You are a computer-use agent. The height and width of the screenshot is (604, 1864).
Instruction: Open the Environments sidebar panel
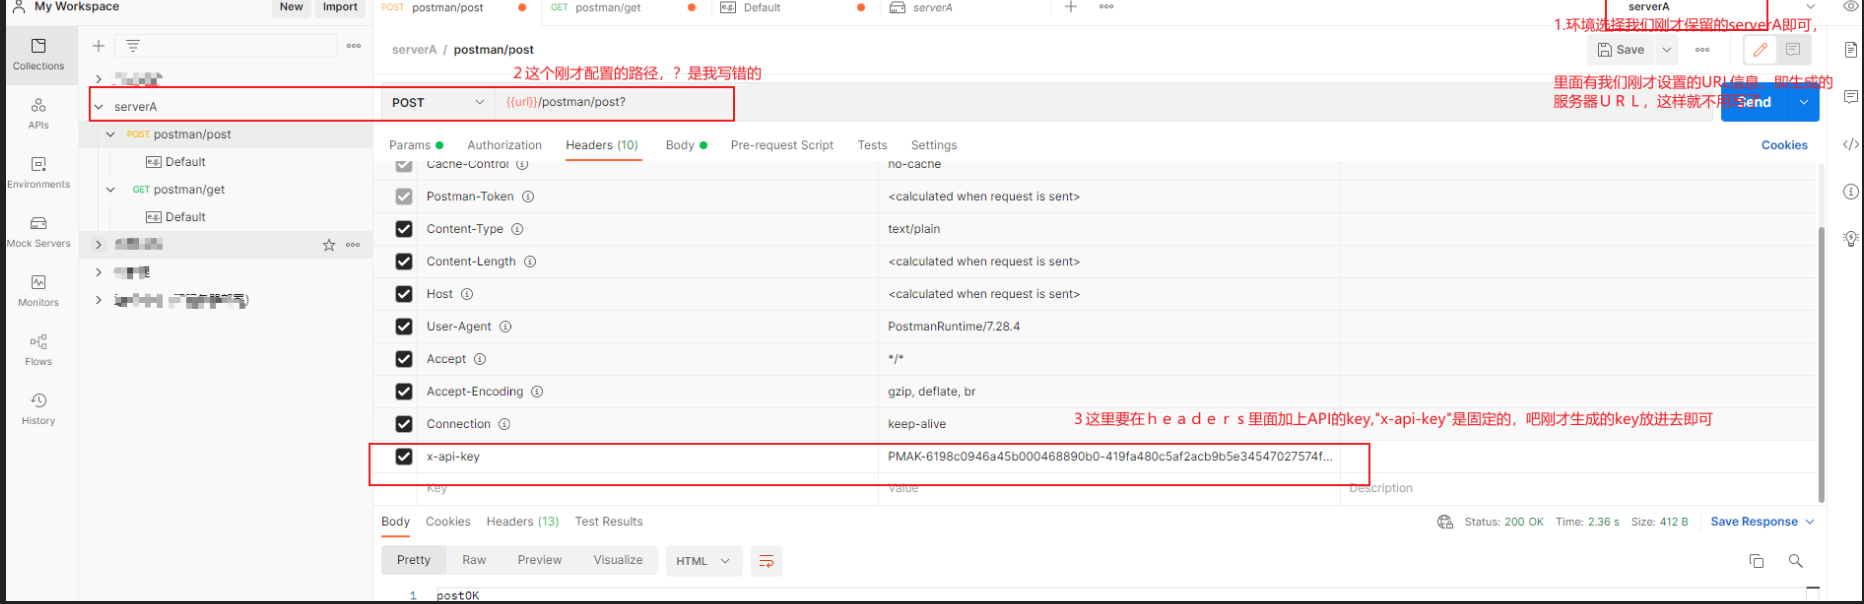click(x=39, y=172)
